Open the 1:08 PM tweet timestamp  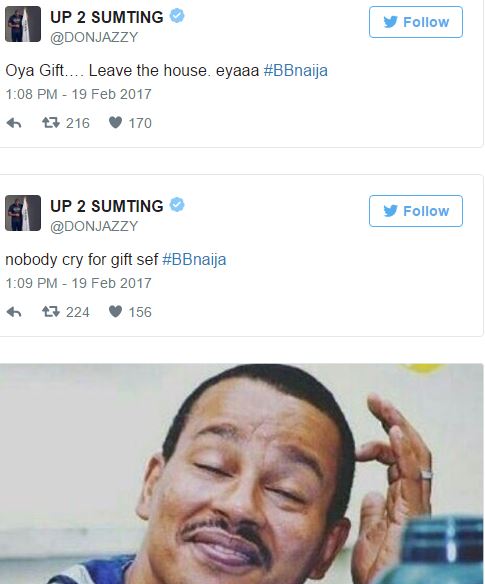pos(78,94)
